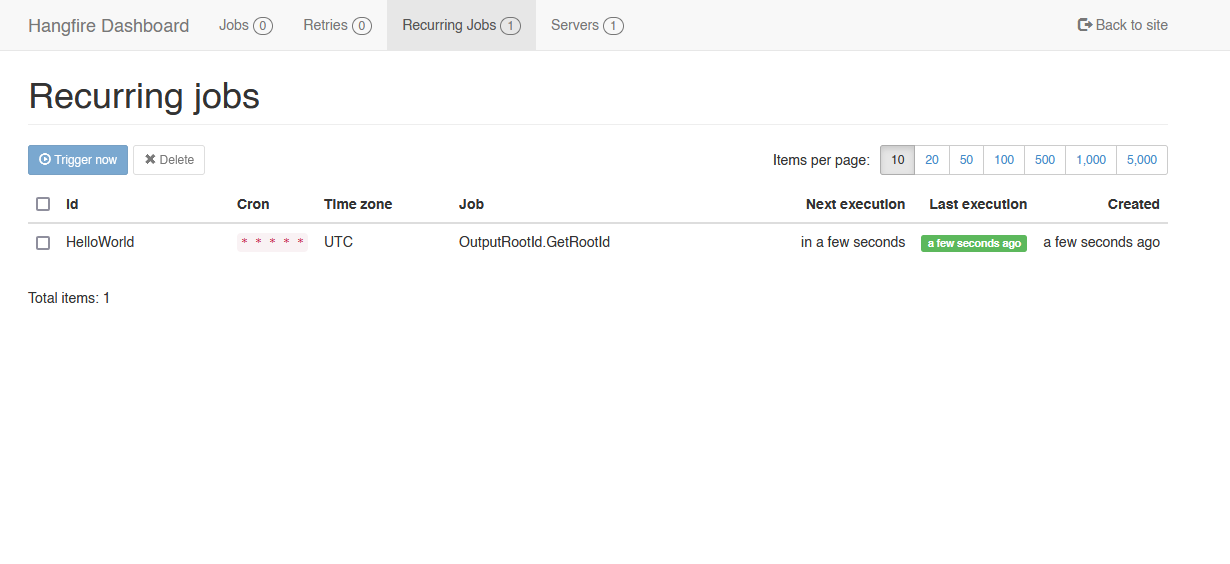Click the Jobs count badge
The height and width of the screenshot is (564, 1230).
click(x=263, y=26)
